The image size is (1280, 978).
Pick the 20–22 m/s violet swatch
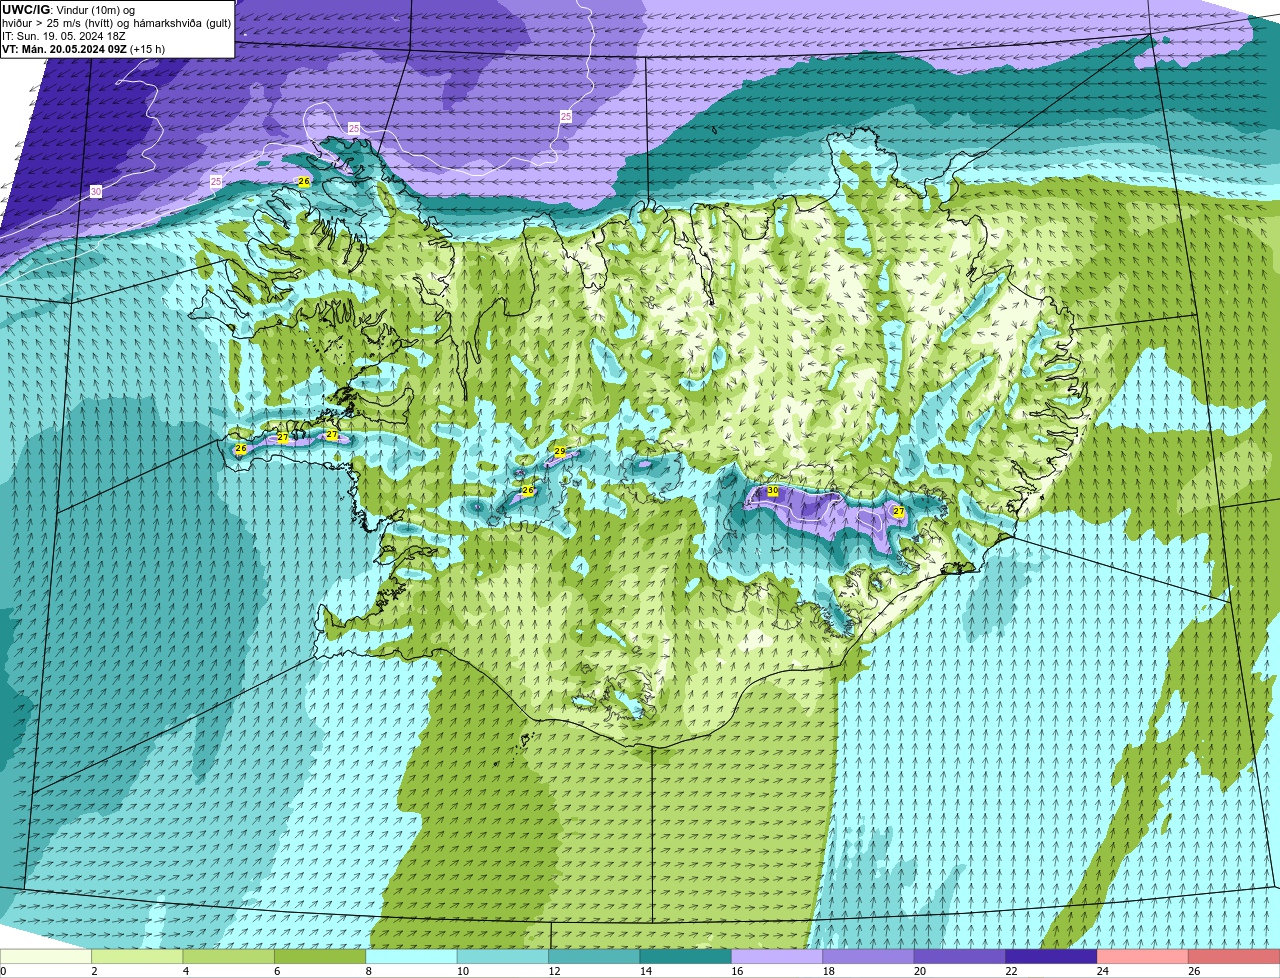(x=960, y=956)
